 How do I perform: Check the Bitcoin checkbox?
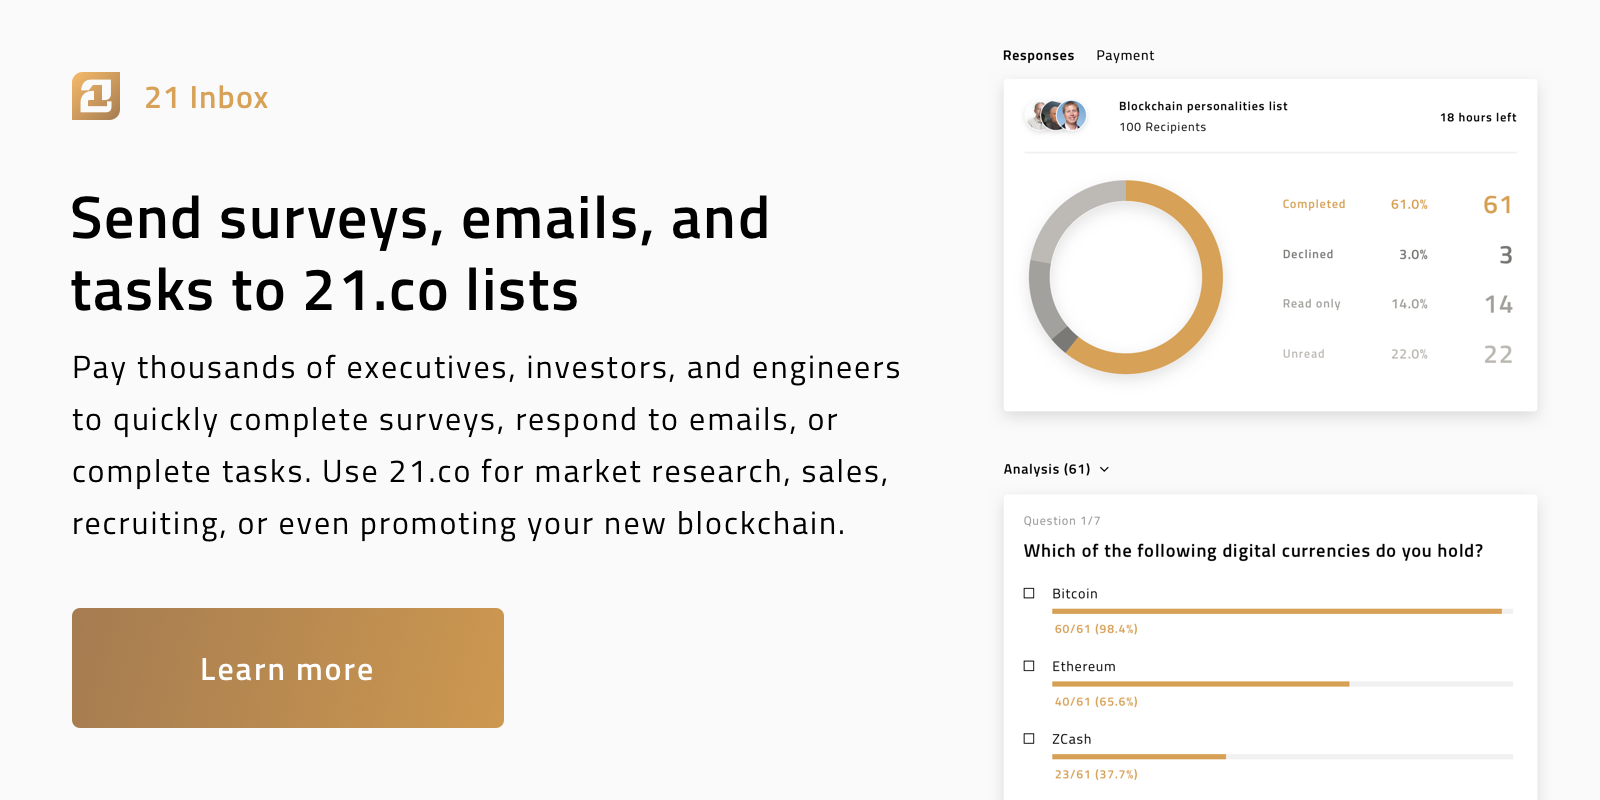1029,593
